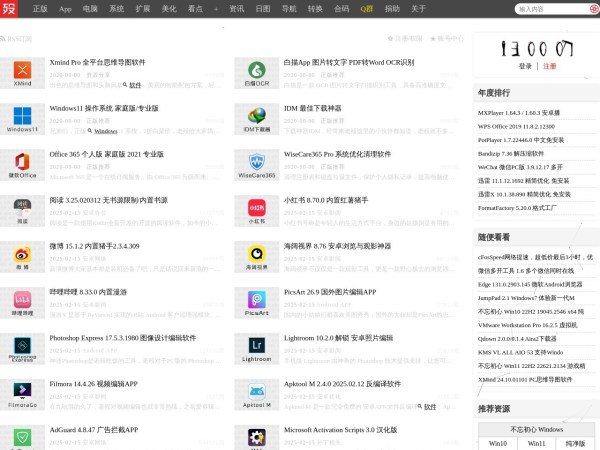
Task: Open WiseCare365 Pro 系统优化清理软件 title
Action: (x=338, y=154)
